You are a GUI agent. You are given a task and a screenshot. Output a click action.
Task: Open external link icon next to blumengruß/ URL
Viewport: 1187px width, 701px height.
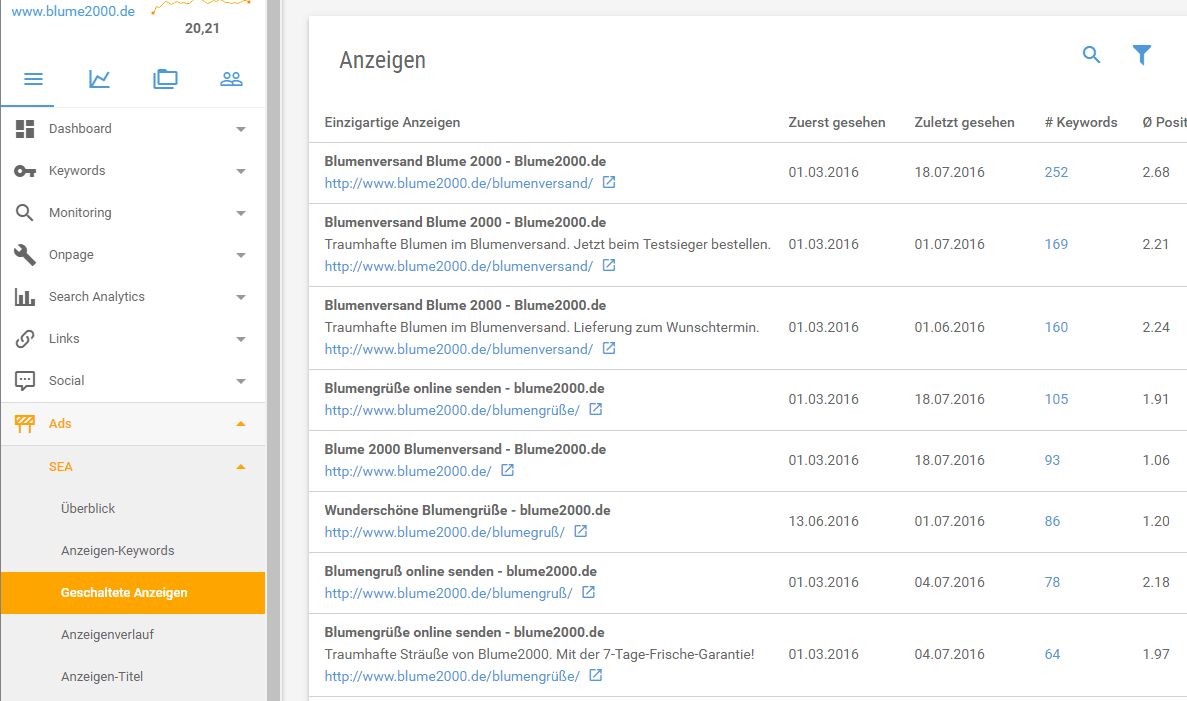[588, 593]
